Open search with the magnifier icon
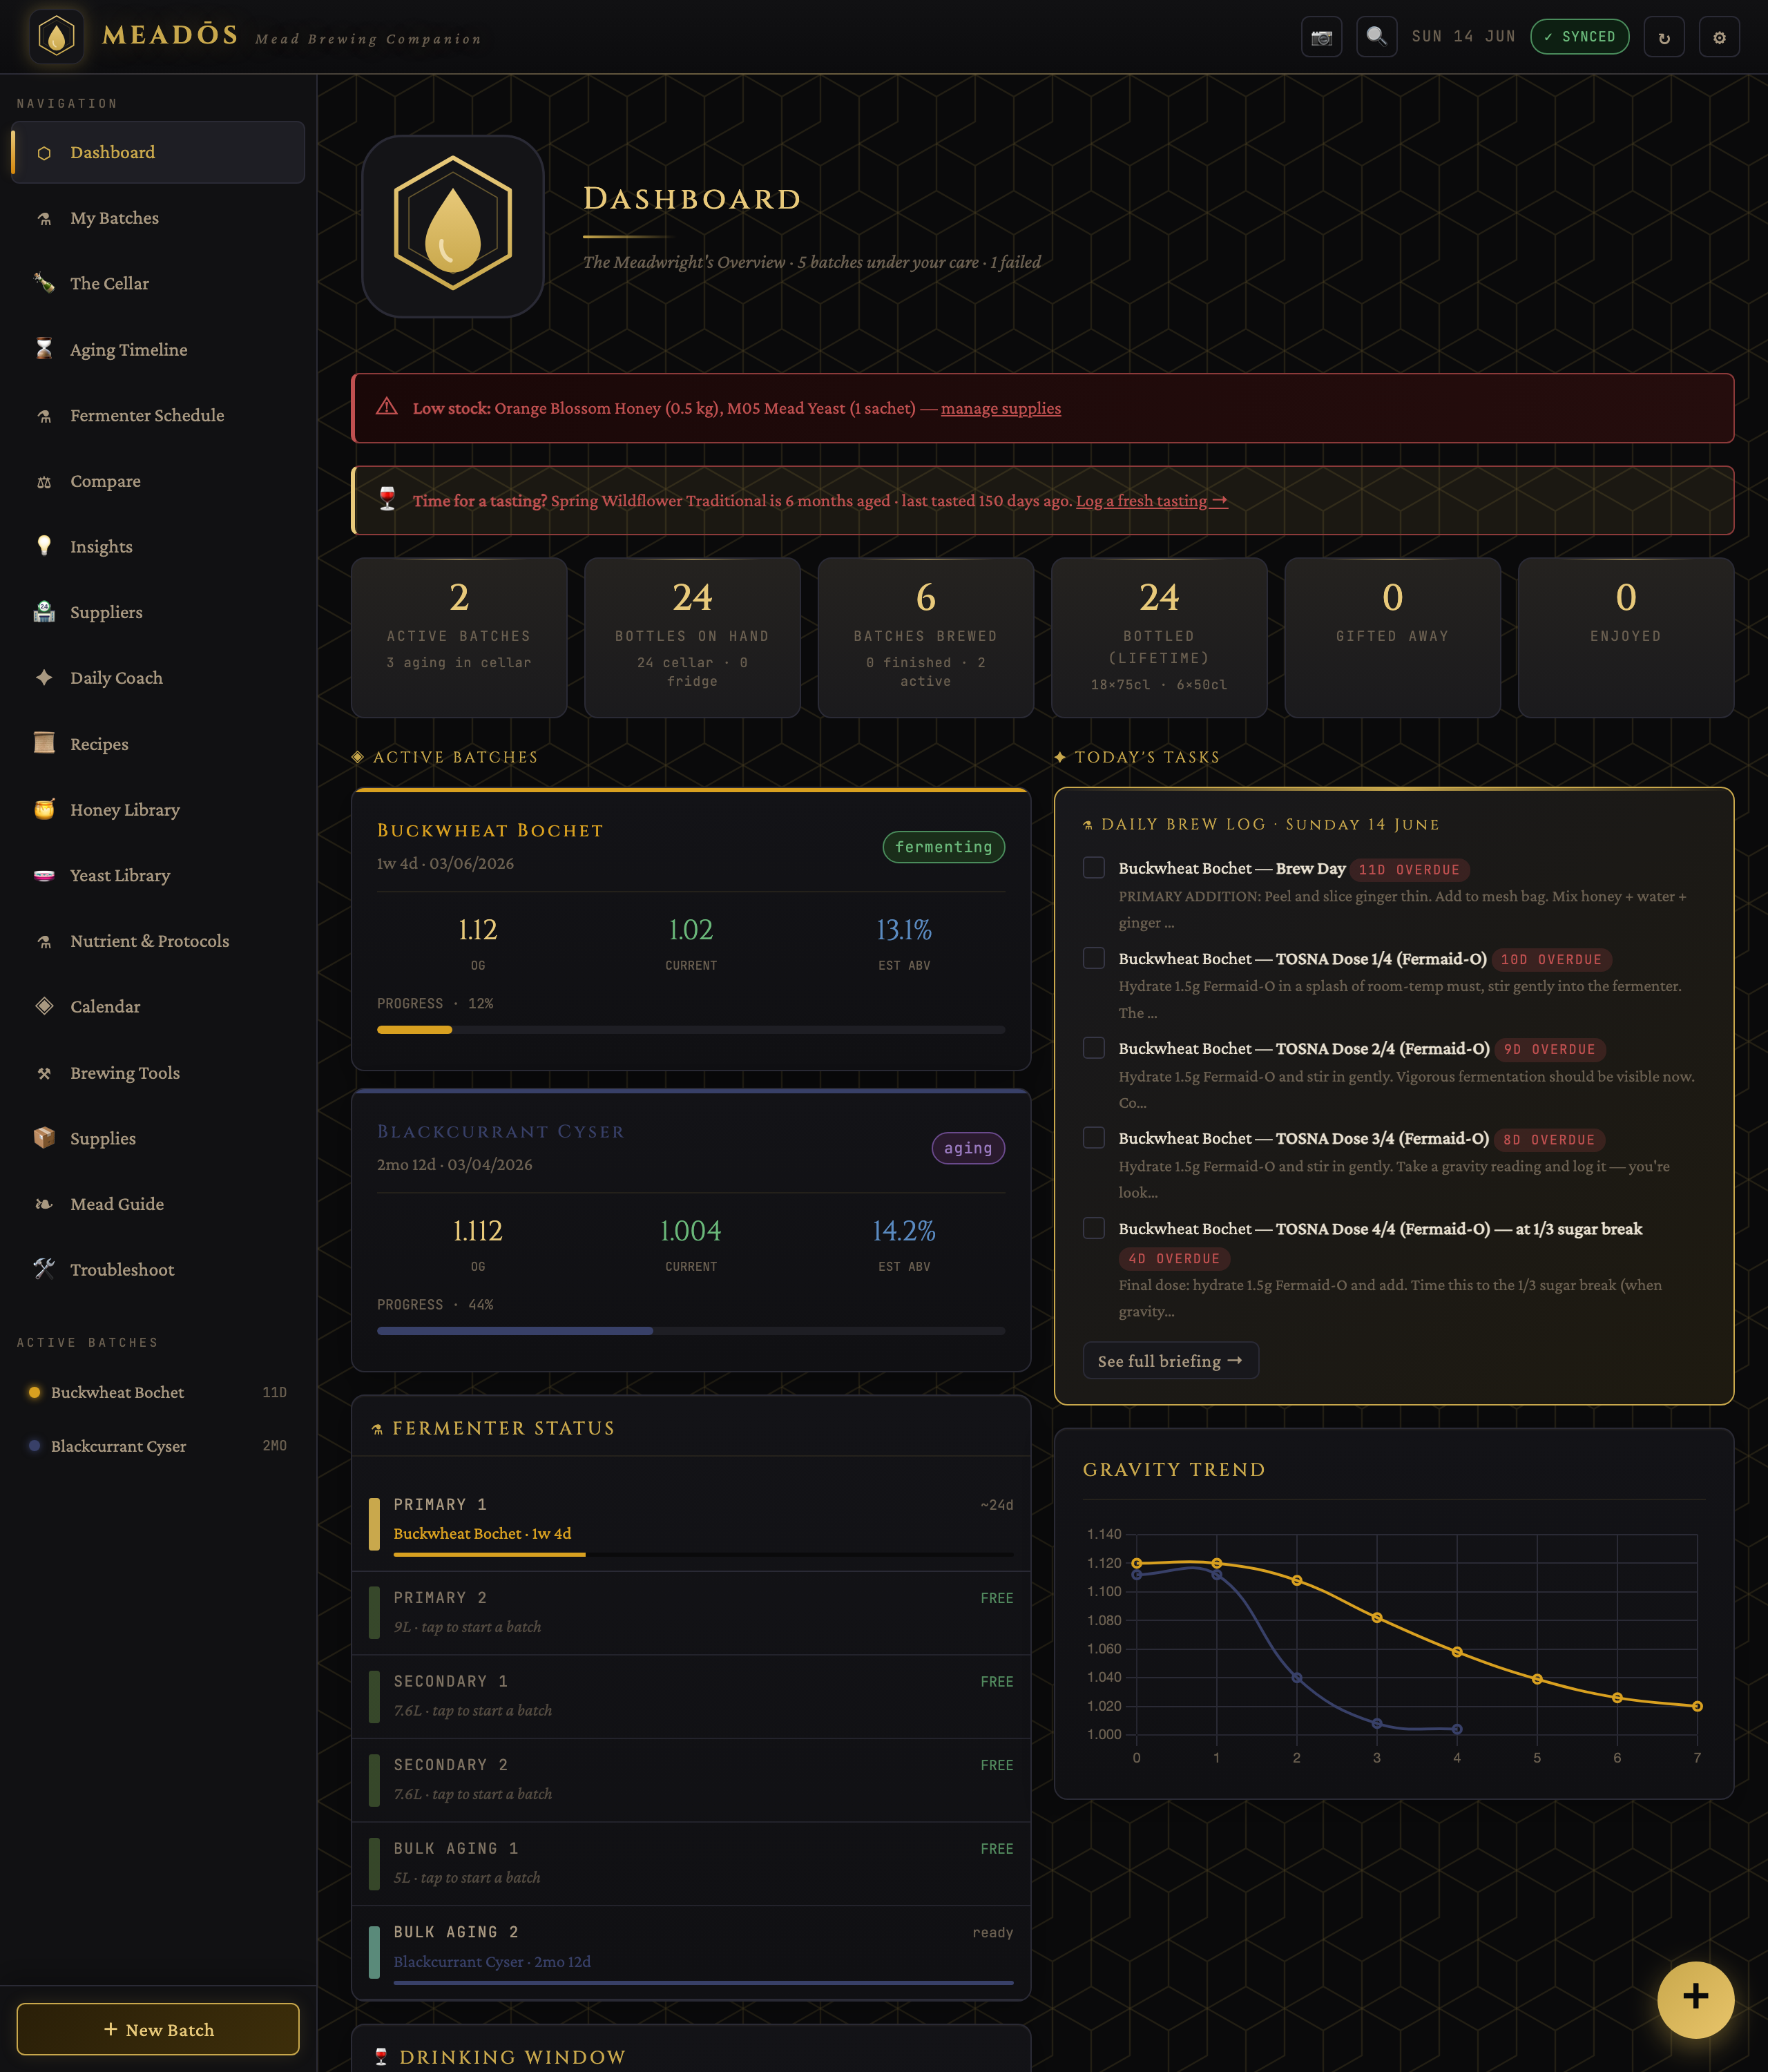This screenshot has height=2072, width=1768. [x=1376, y=37]
